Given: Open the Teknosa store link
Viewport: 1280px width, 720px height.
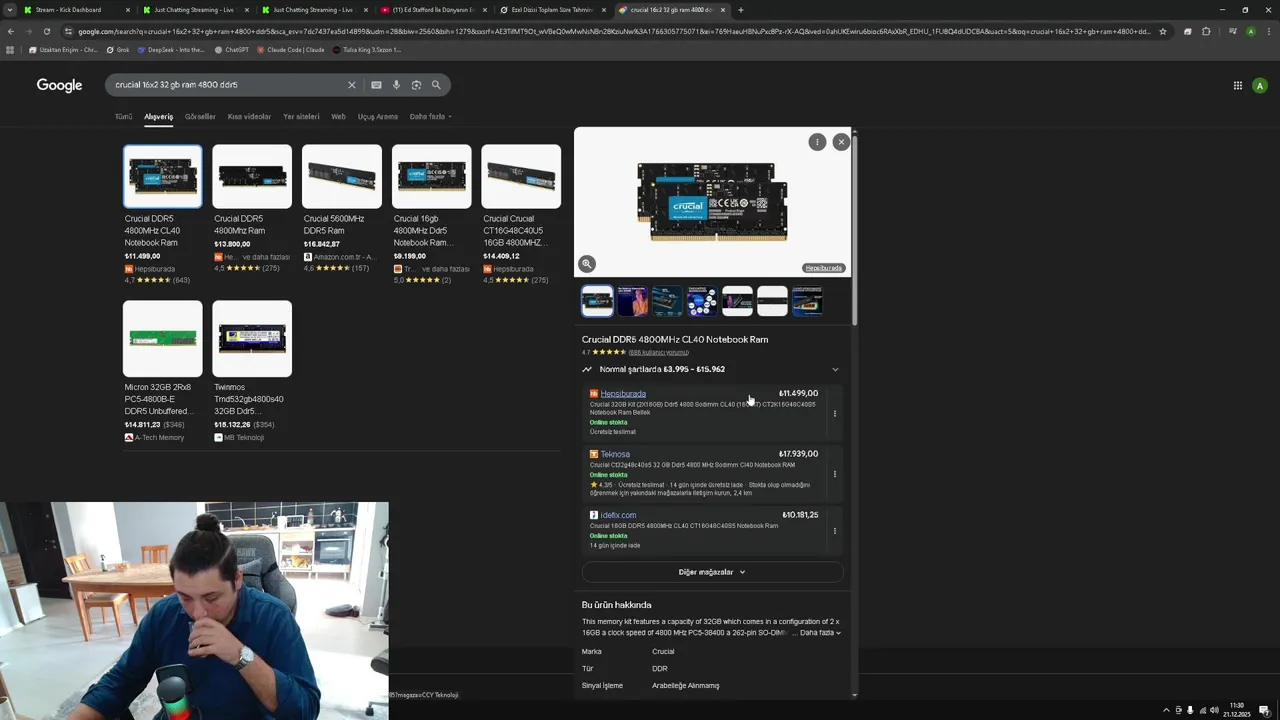Looking at the screenshot, I should (x=615, y=454).
